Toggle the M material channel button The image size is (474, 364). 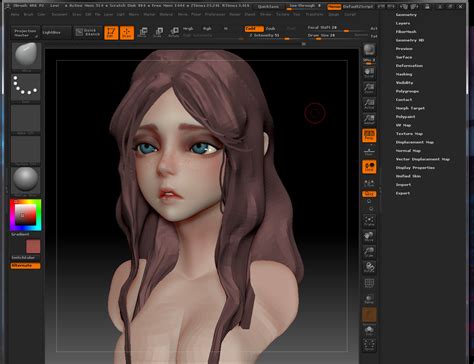(x=226, y=29)
